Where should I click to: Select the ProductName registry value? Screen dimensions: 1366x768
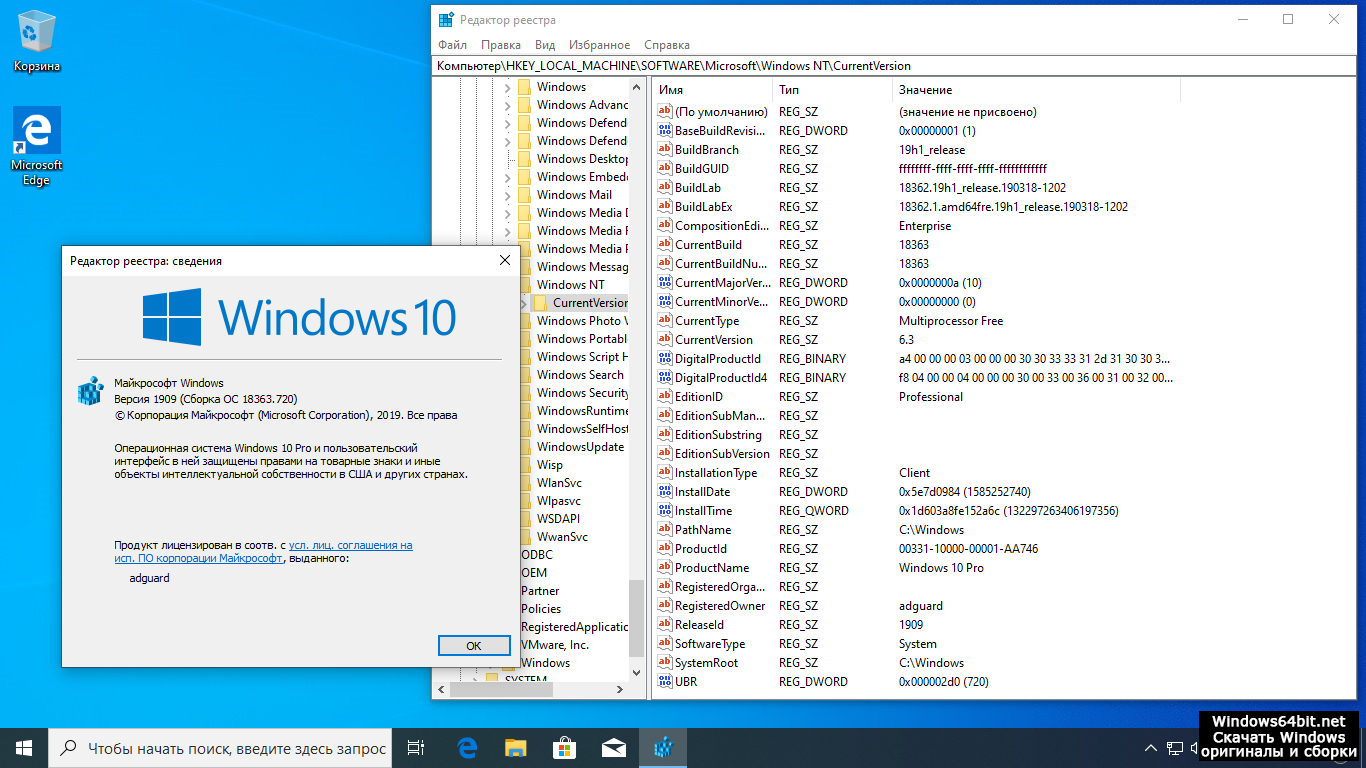click(711, 568)
